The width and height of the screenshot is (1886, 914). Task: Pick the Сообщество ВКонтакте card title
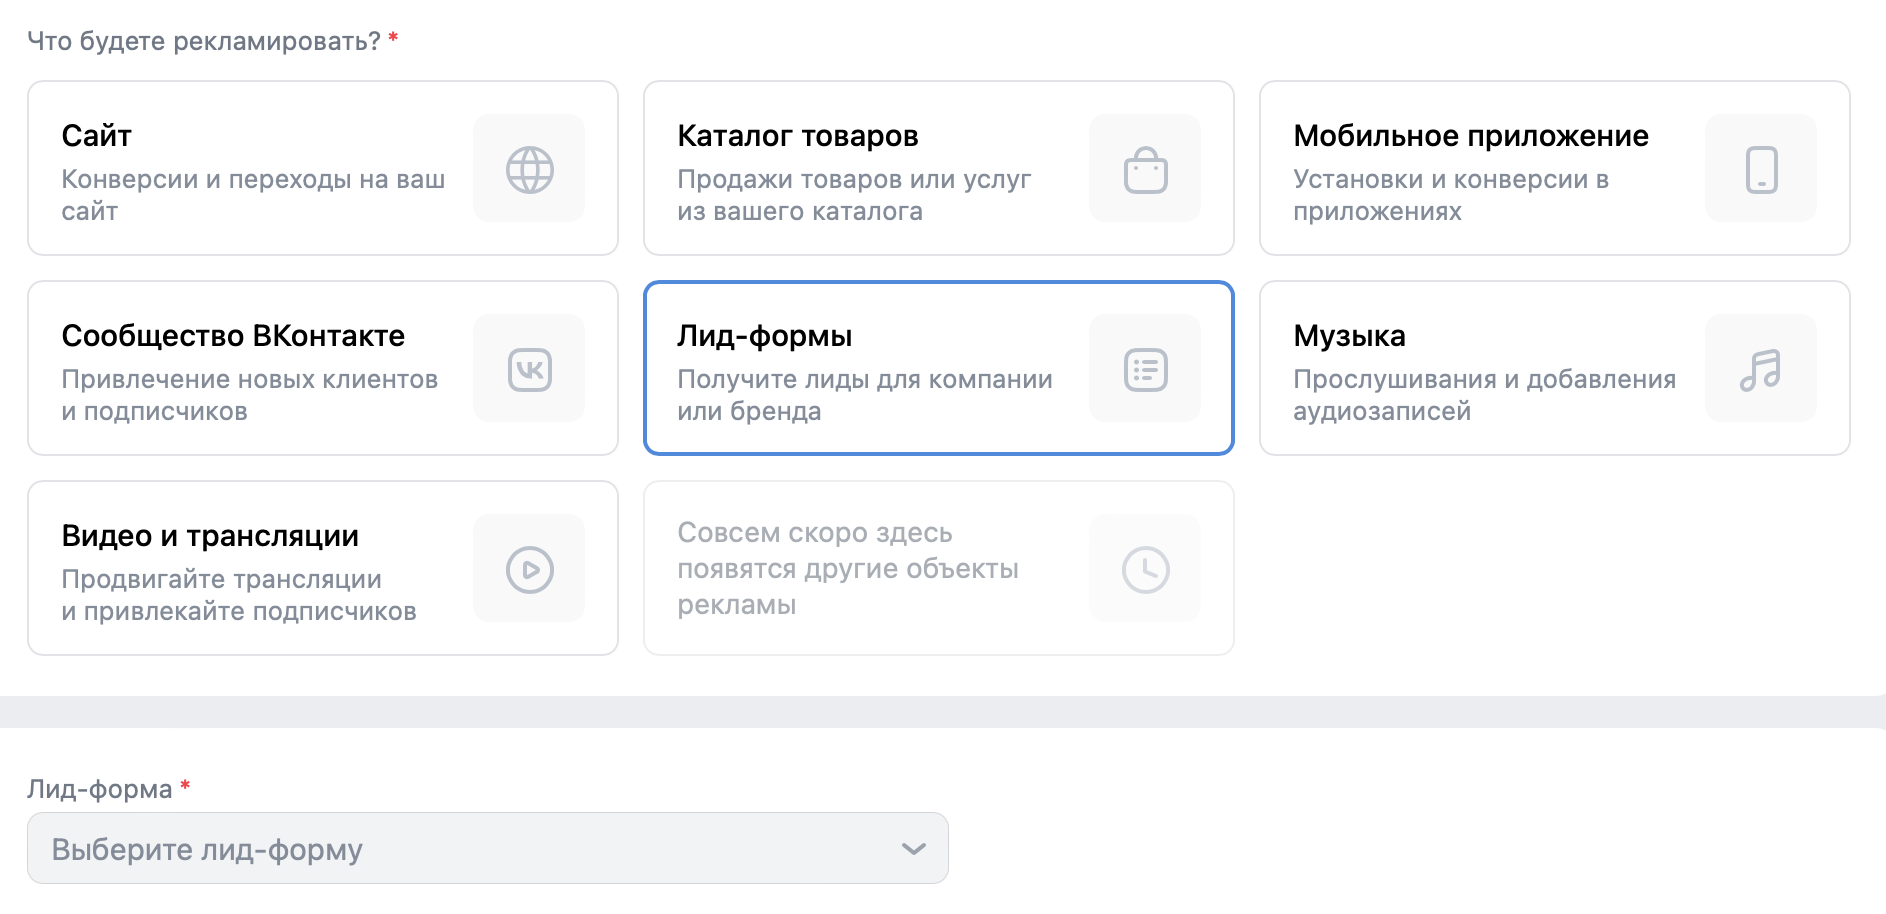point(233,336)
